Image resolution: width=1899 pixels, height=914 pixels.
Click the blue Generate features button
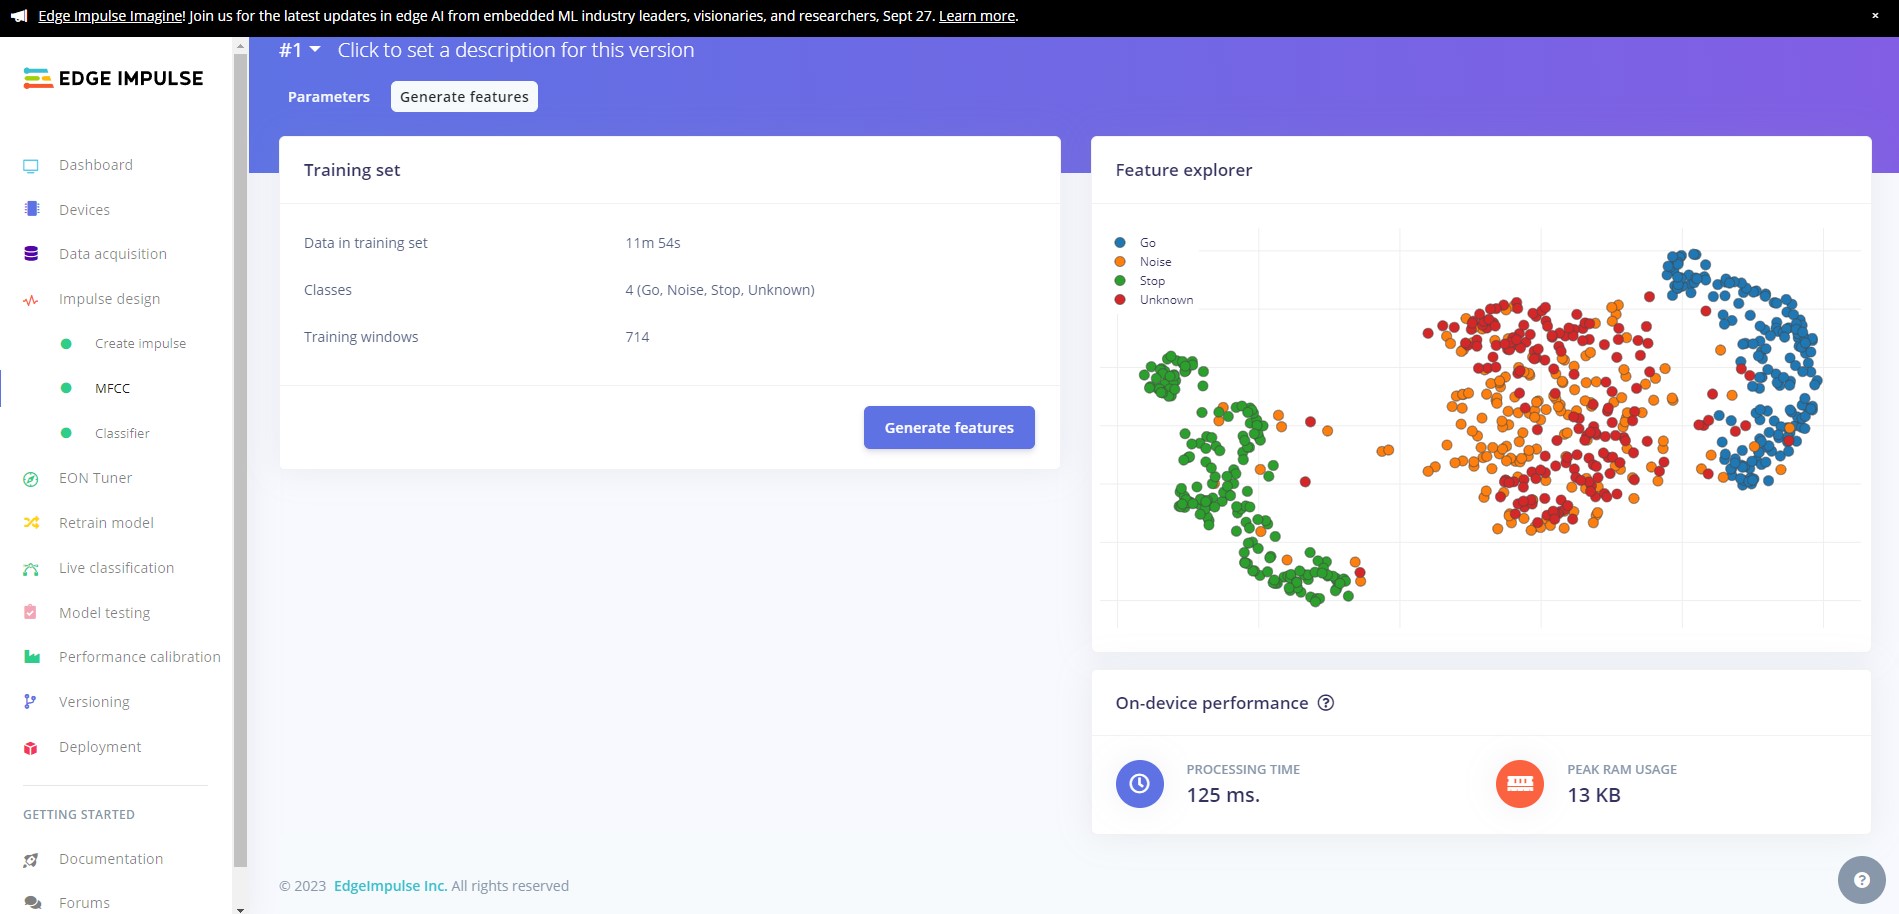click(x=949, y=428)
